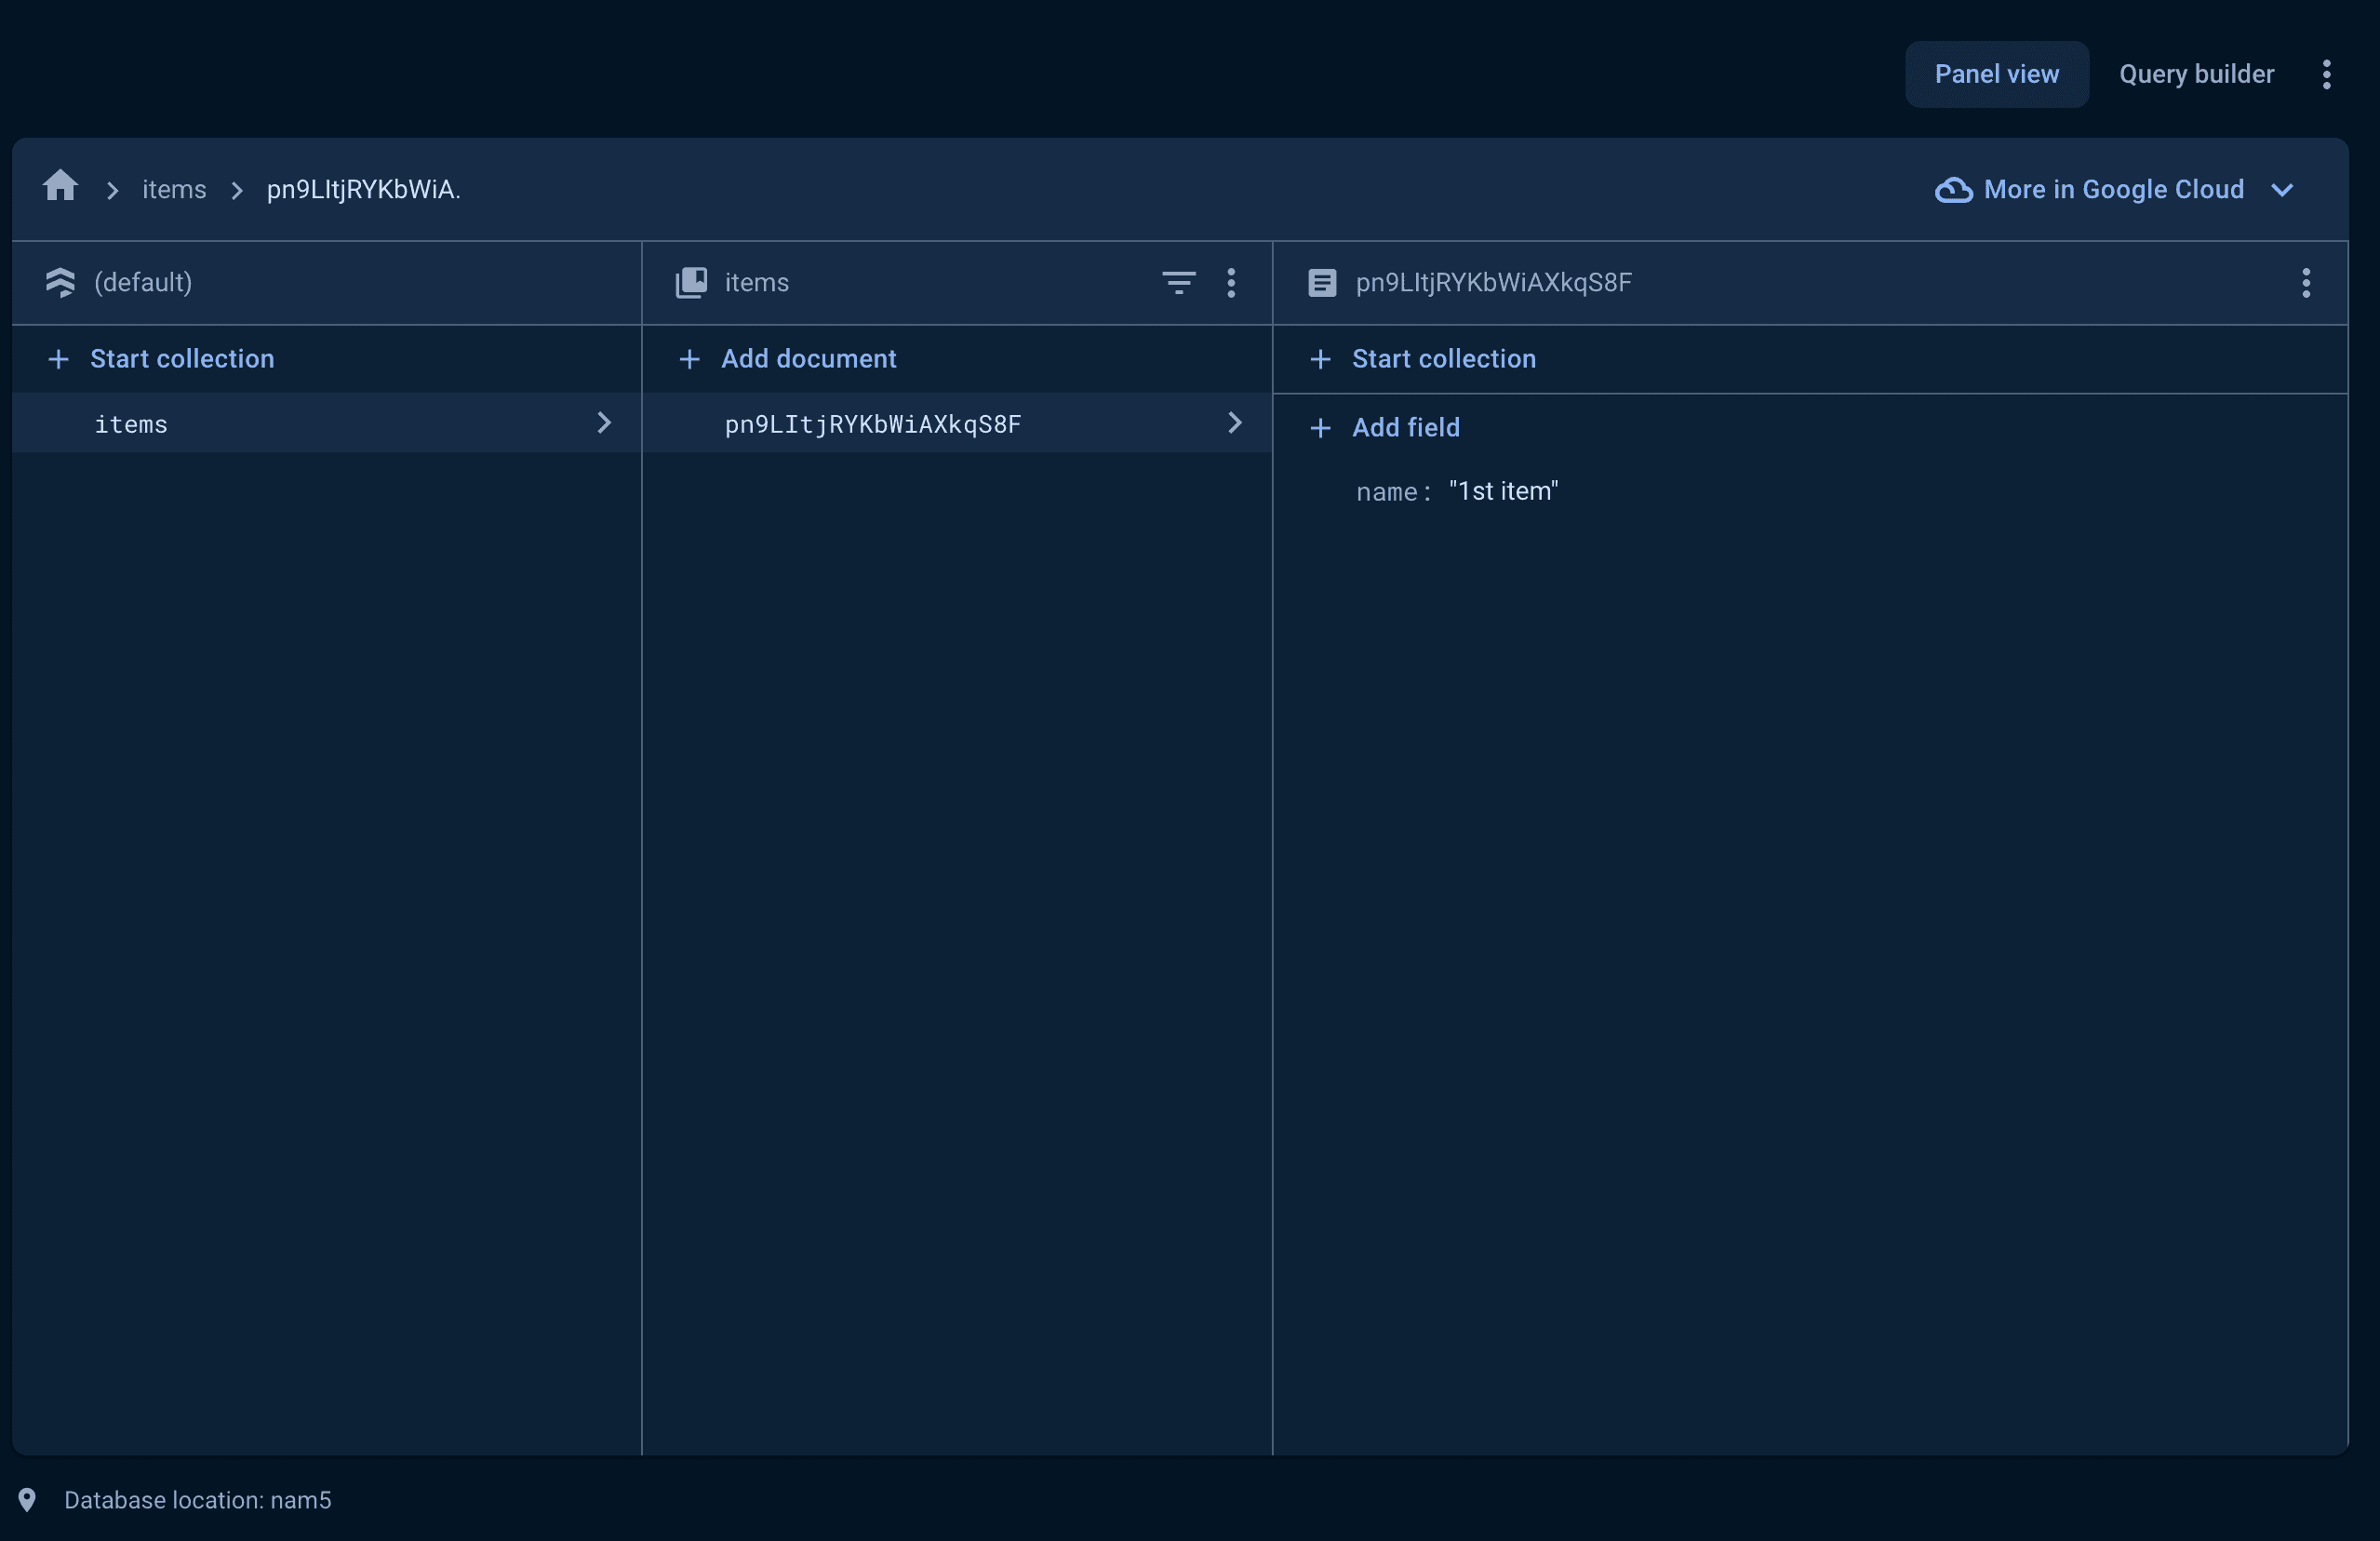Click the home breadcrumb icon
This screenshot has height=1541, width=2380.
click(60, 186)
